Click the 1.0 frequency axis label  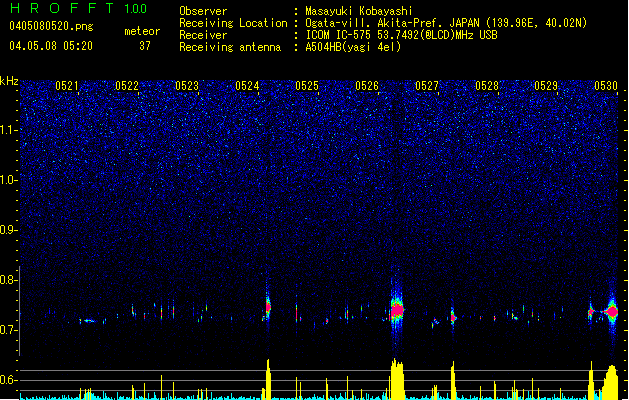[8, 180]
